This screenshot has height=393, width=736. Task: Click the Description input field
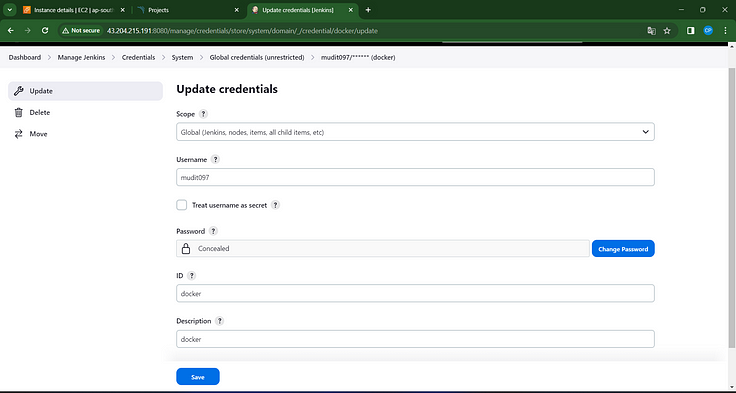click(x=415, y=339)
